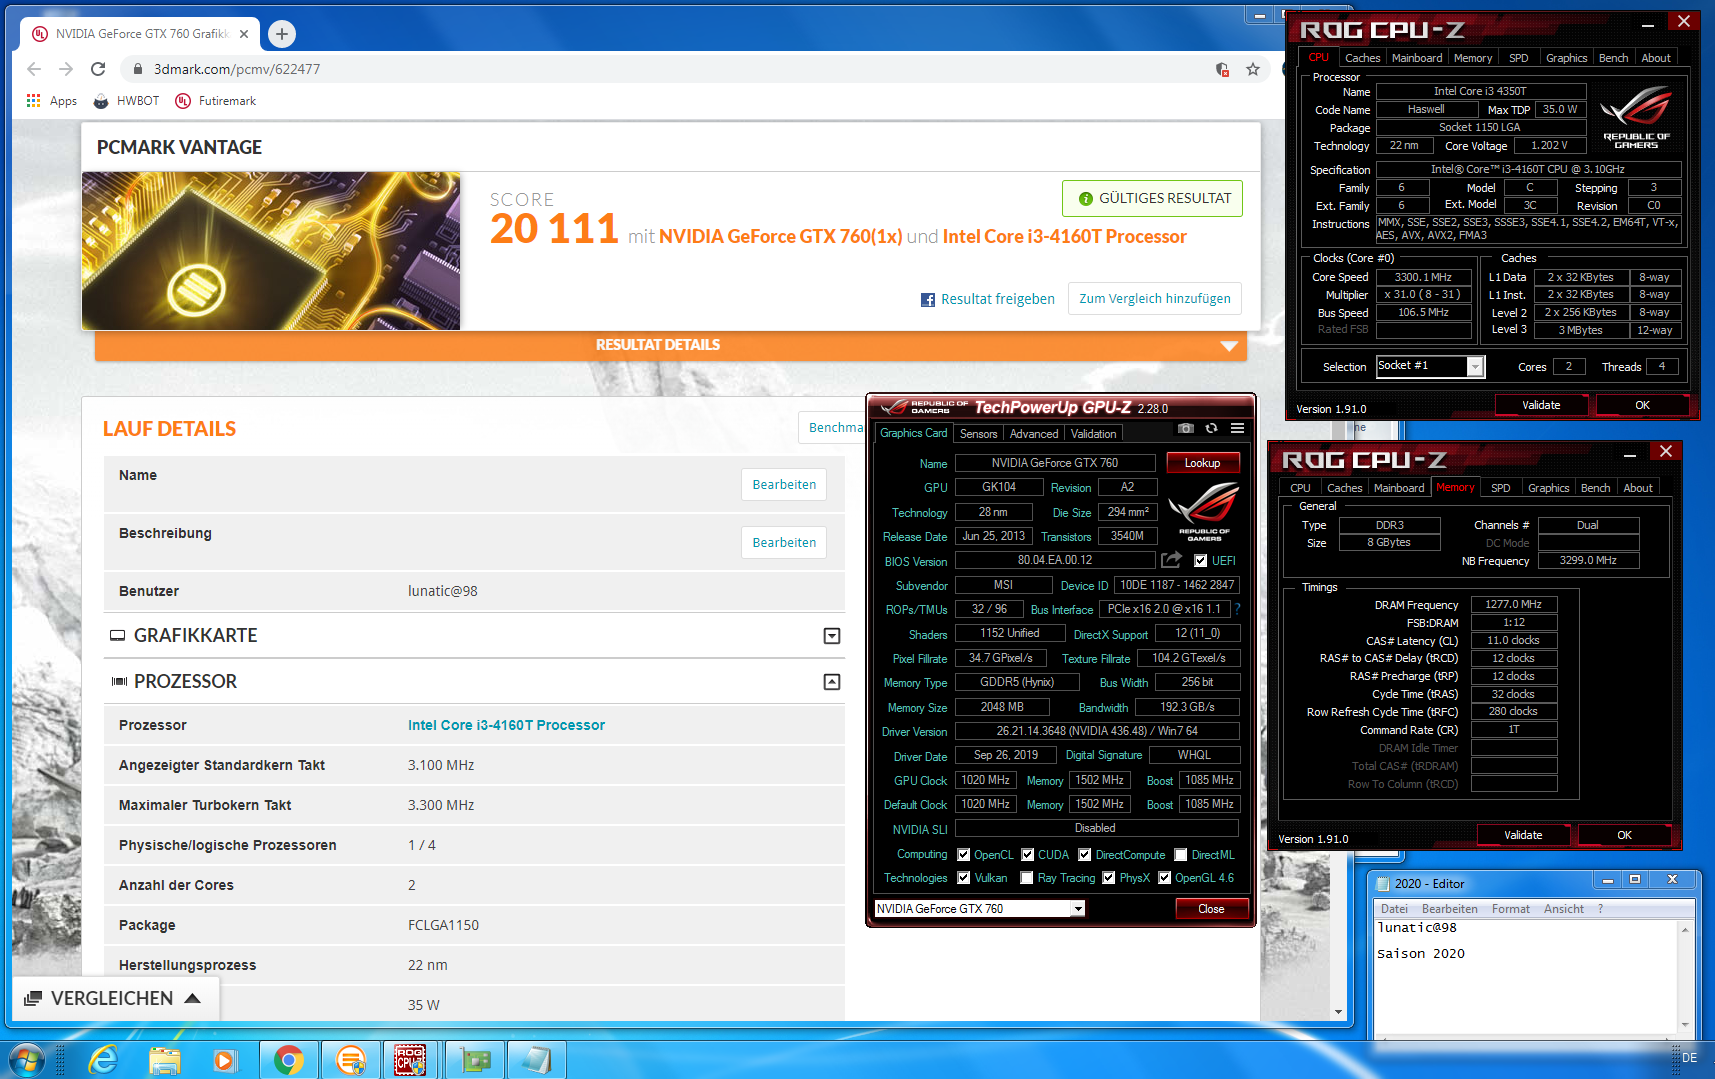Click GPU-Z screenshot camera icon
The image size is (1715, 1079).
pos(1186,428)
